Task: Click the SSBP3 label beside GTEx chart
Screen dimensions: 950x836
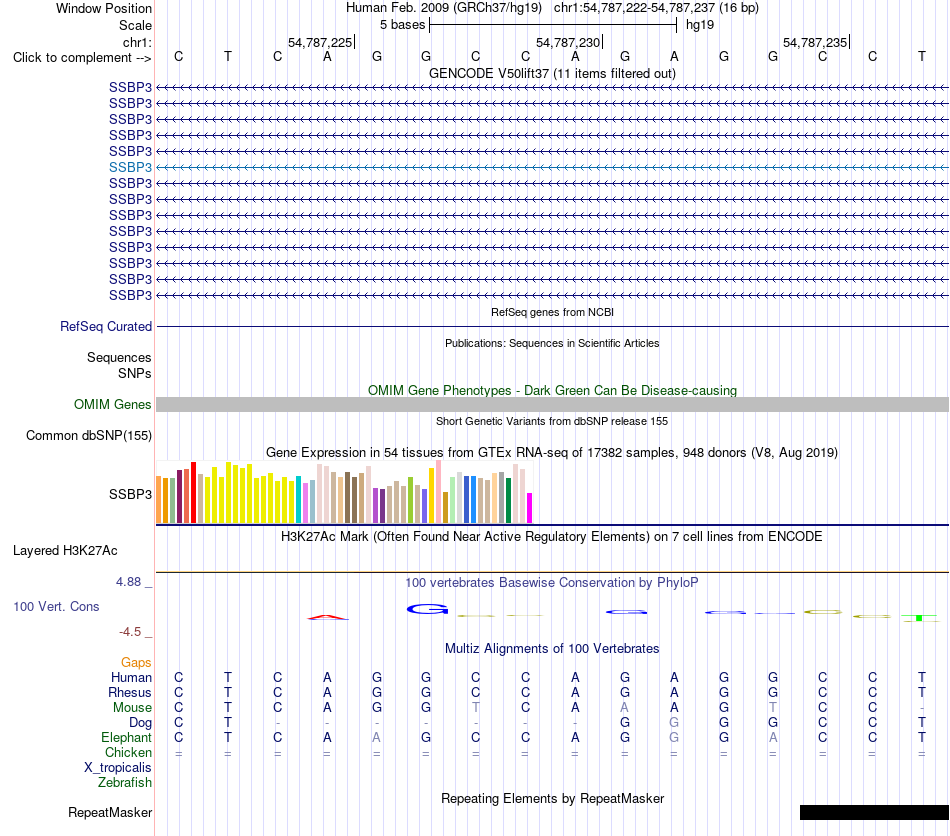Action: tap(130, 494)
